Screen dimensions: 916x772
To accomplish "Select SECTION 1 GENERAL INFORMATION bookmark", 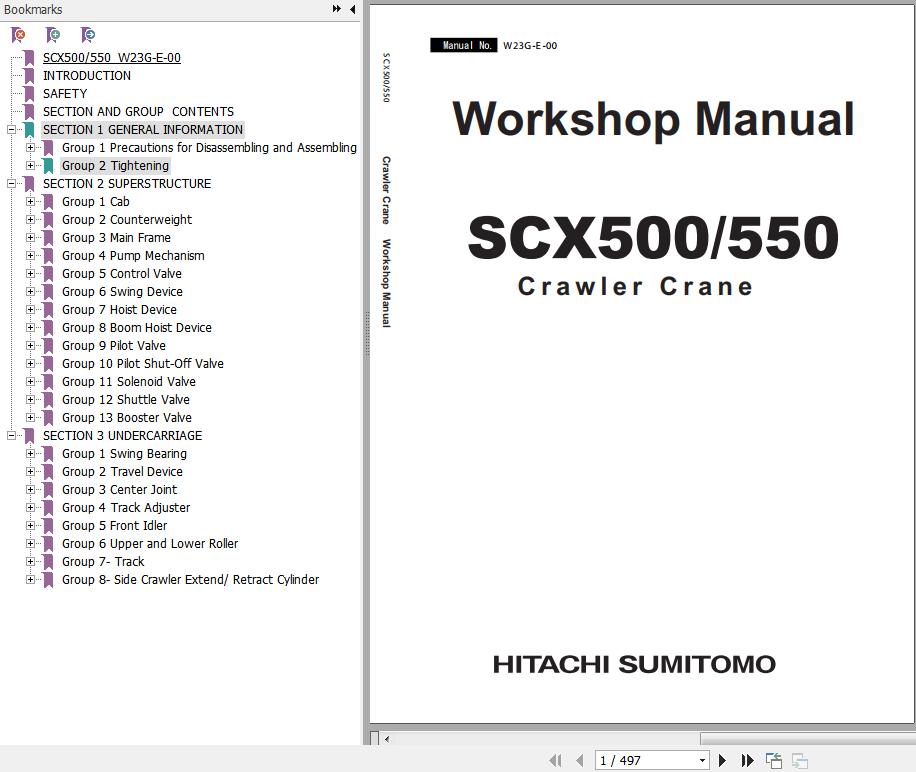I will [143, 130].
